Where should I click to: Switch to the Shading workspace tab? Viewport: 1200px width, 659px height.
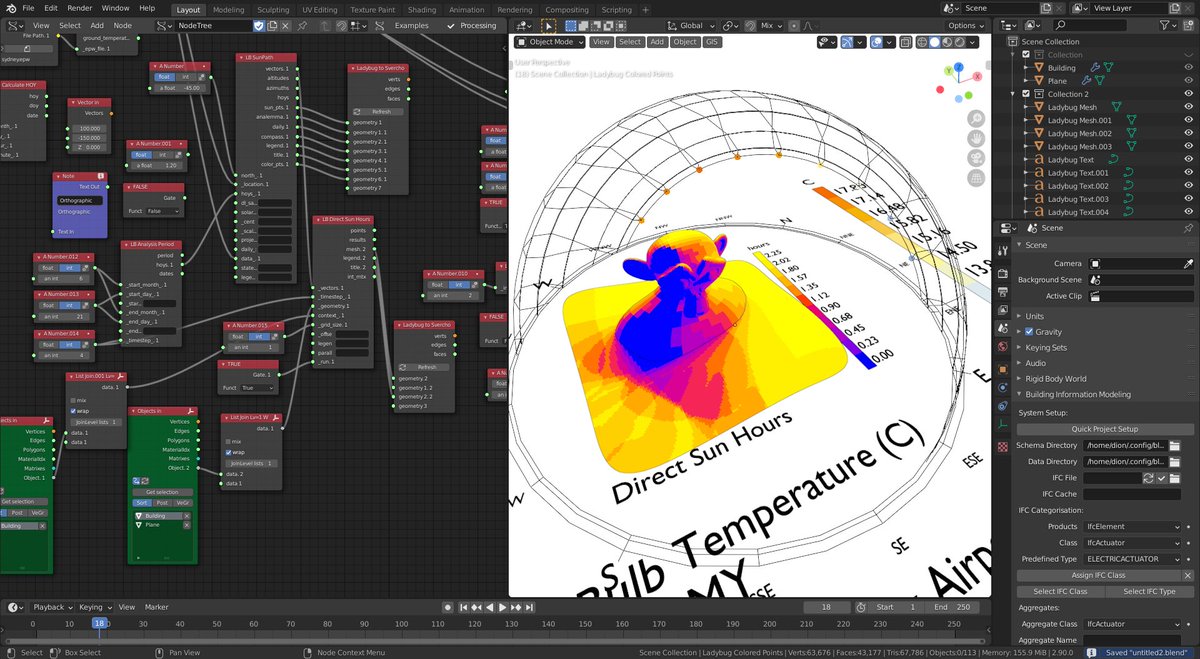421,9
